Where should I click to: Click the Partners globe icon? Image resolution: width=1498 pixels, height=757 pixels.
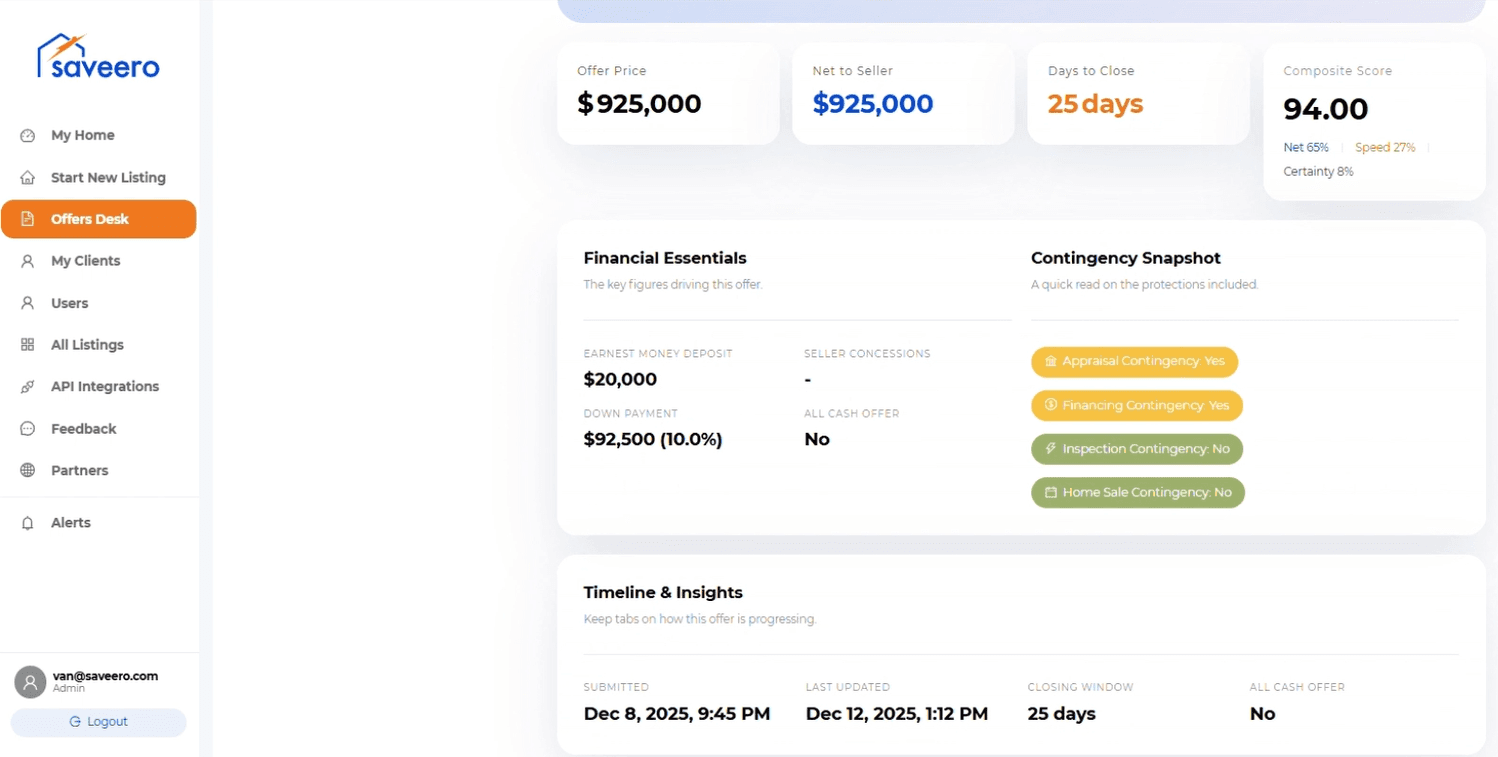27,470
